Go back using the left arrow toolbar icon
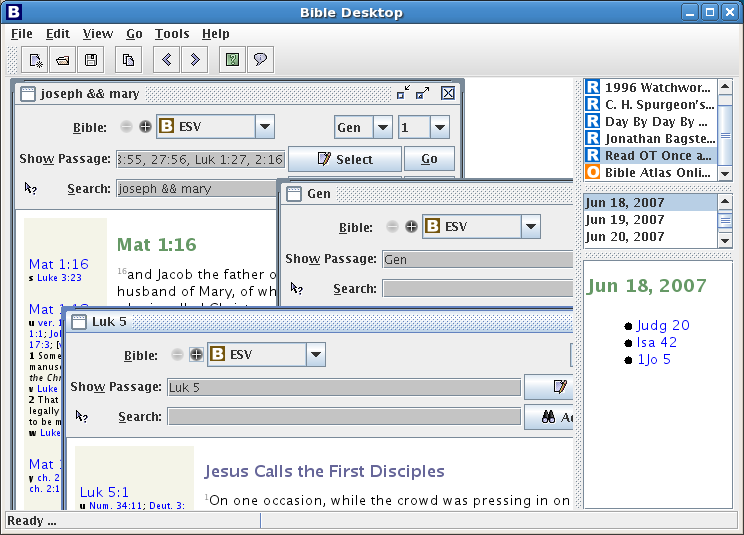Screen dimensions: 744x535 166,60
